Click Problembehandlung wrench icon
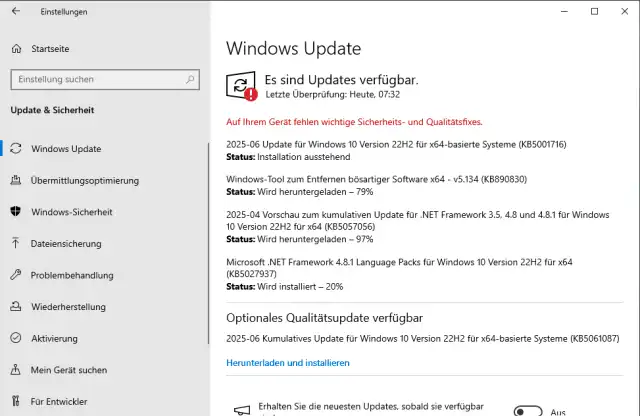640x416 pixels. point(16,275)
